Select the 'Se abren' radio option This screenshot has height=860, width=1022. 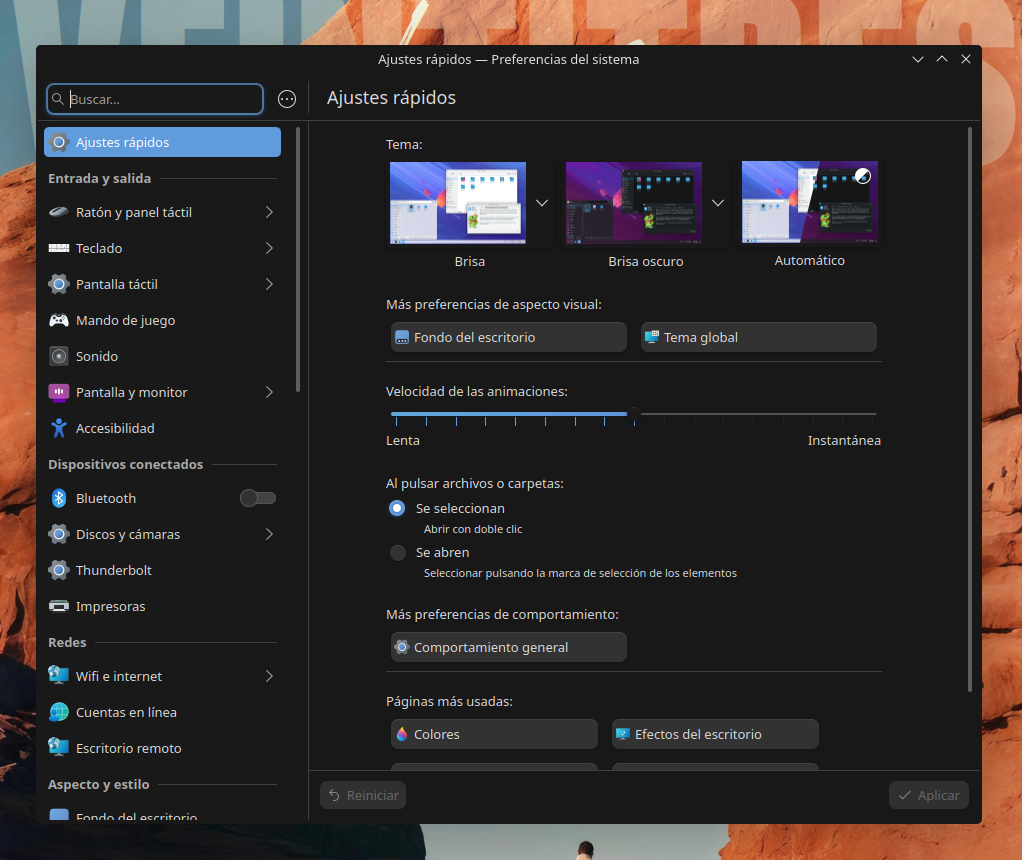point(397,552)
